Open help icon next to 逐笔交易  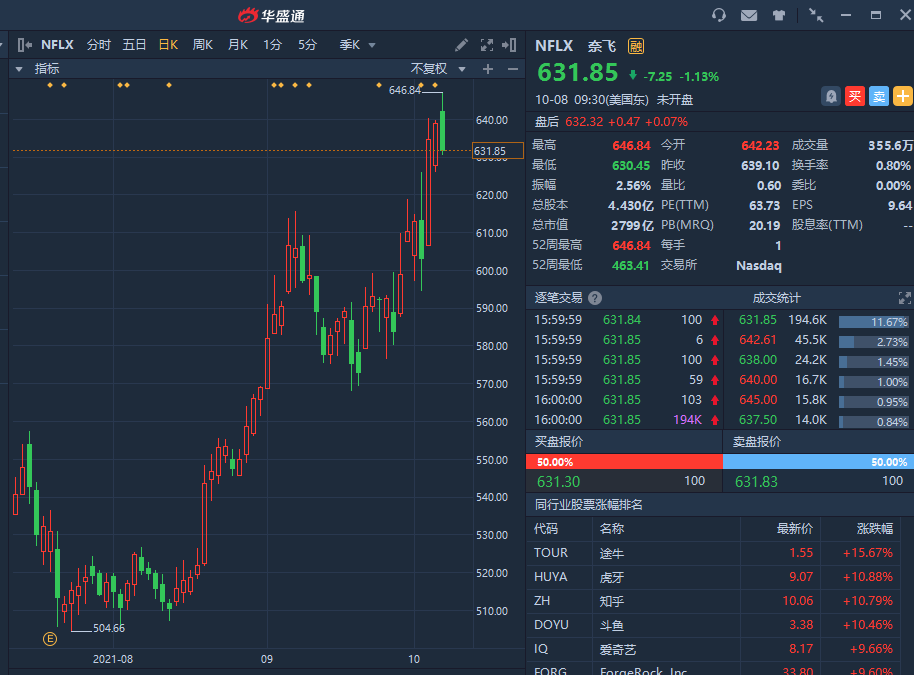(x=595, y=298)
